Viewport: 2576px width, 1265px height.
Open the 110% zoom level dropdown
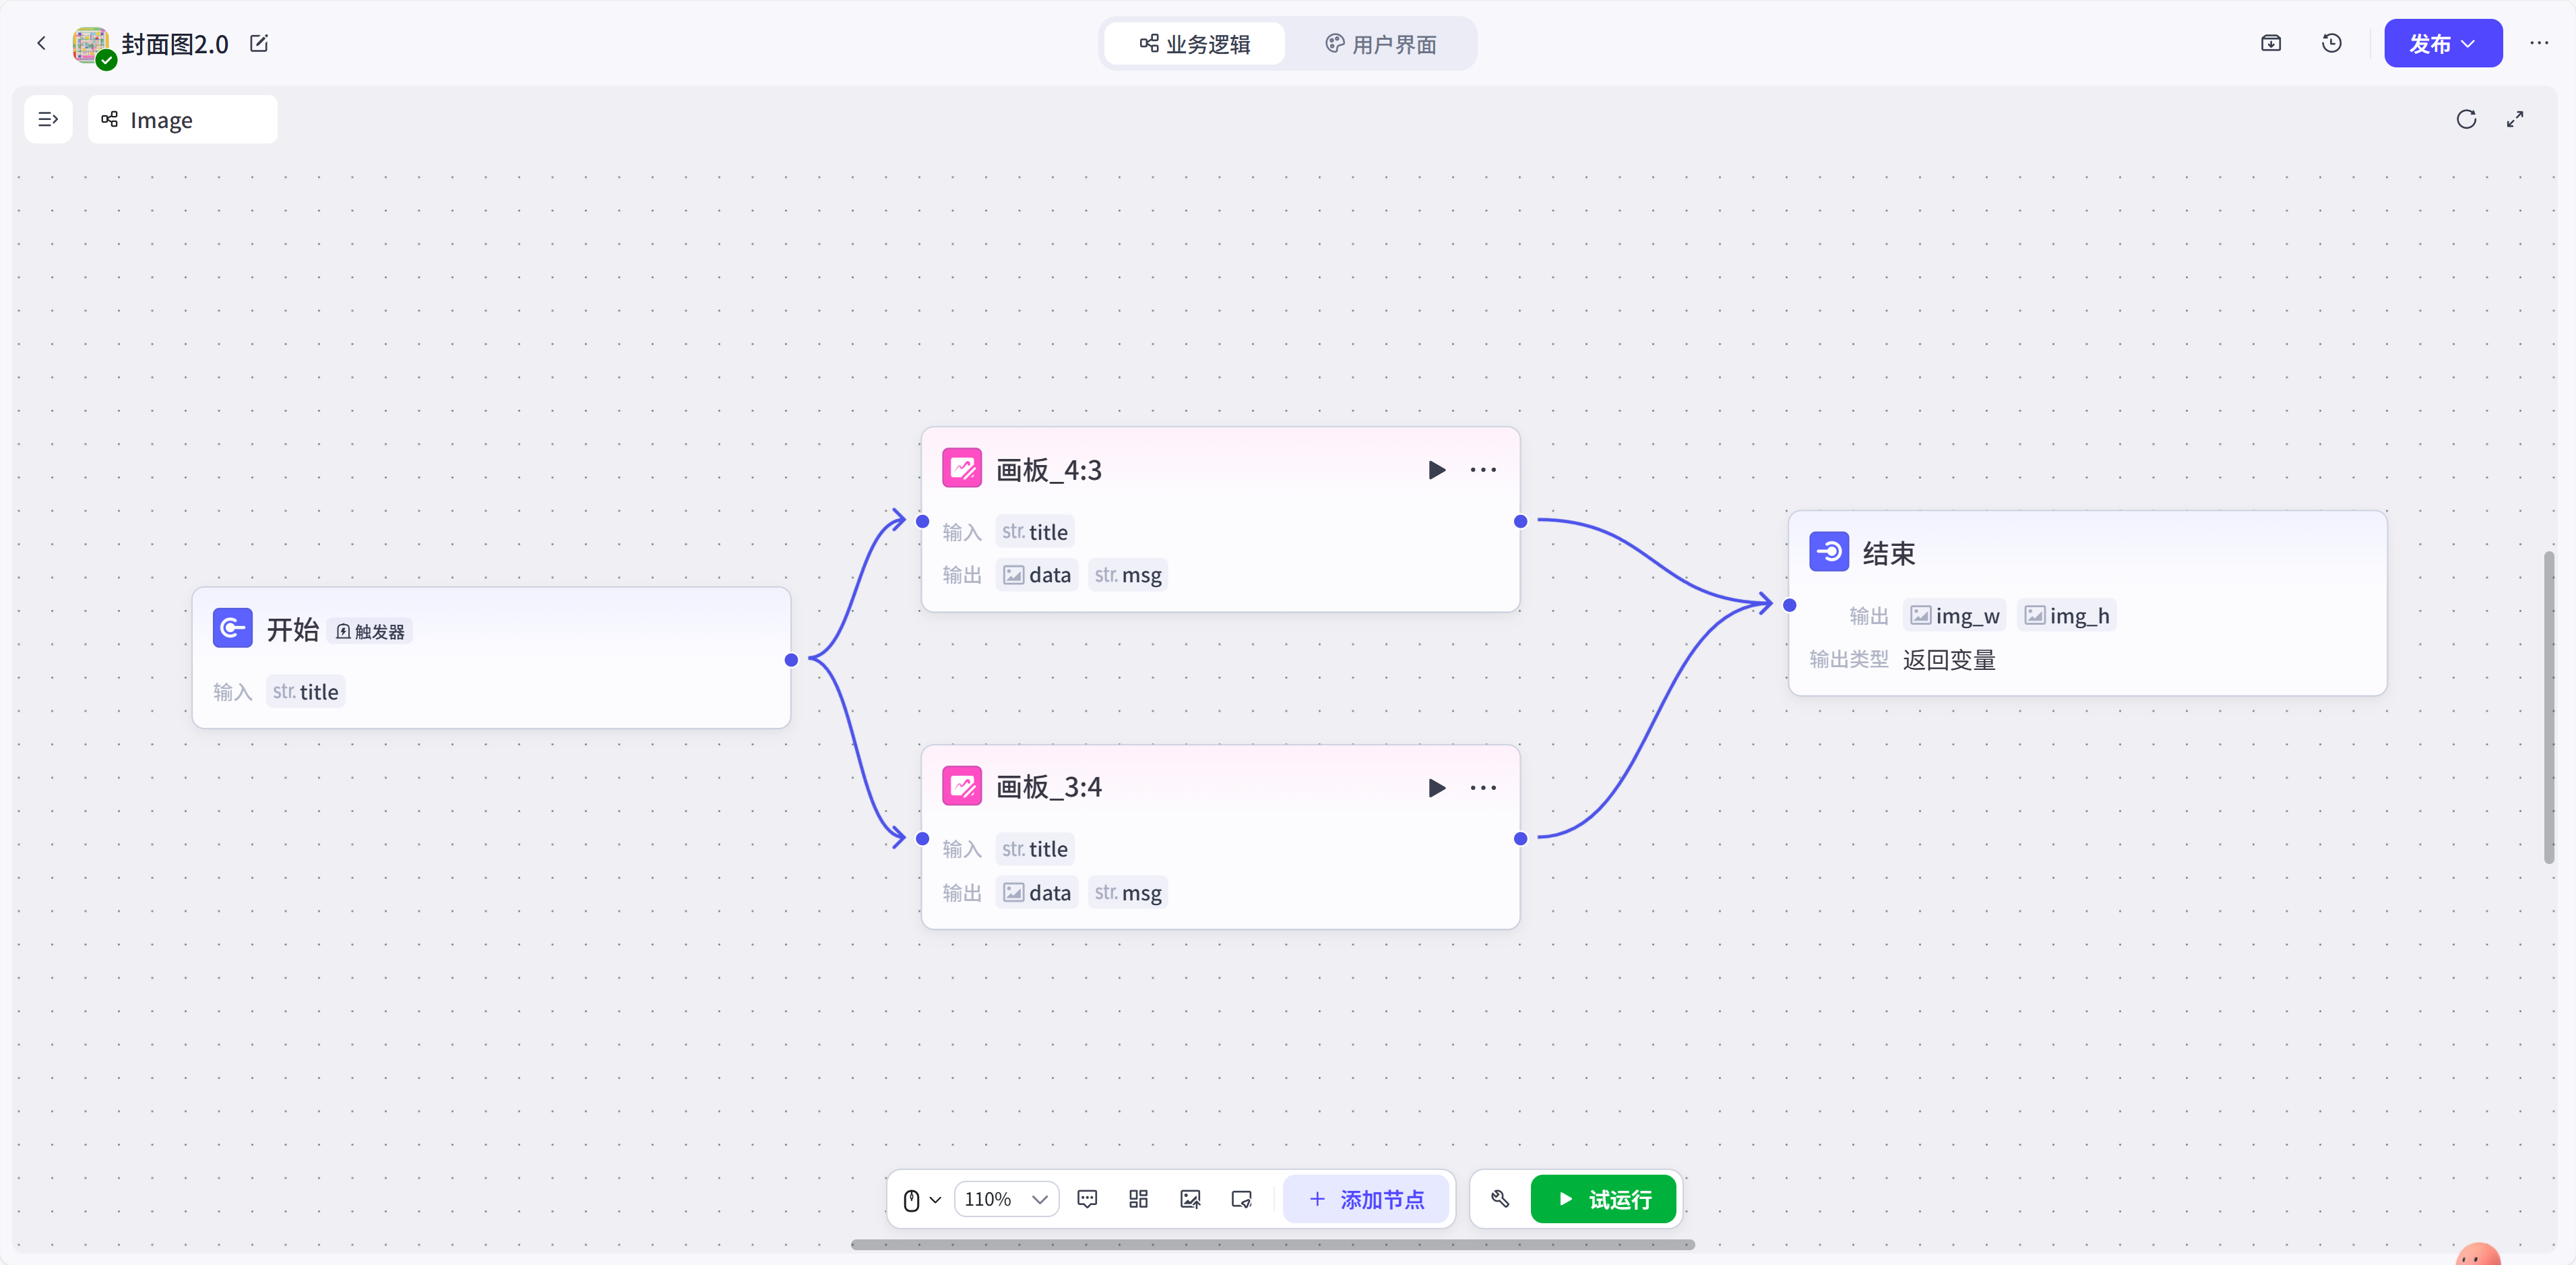click(1006, 1199)
